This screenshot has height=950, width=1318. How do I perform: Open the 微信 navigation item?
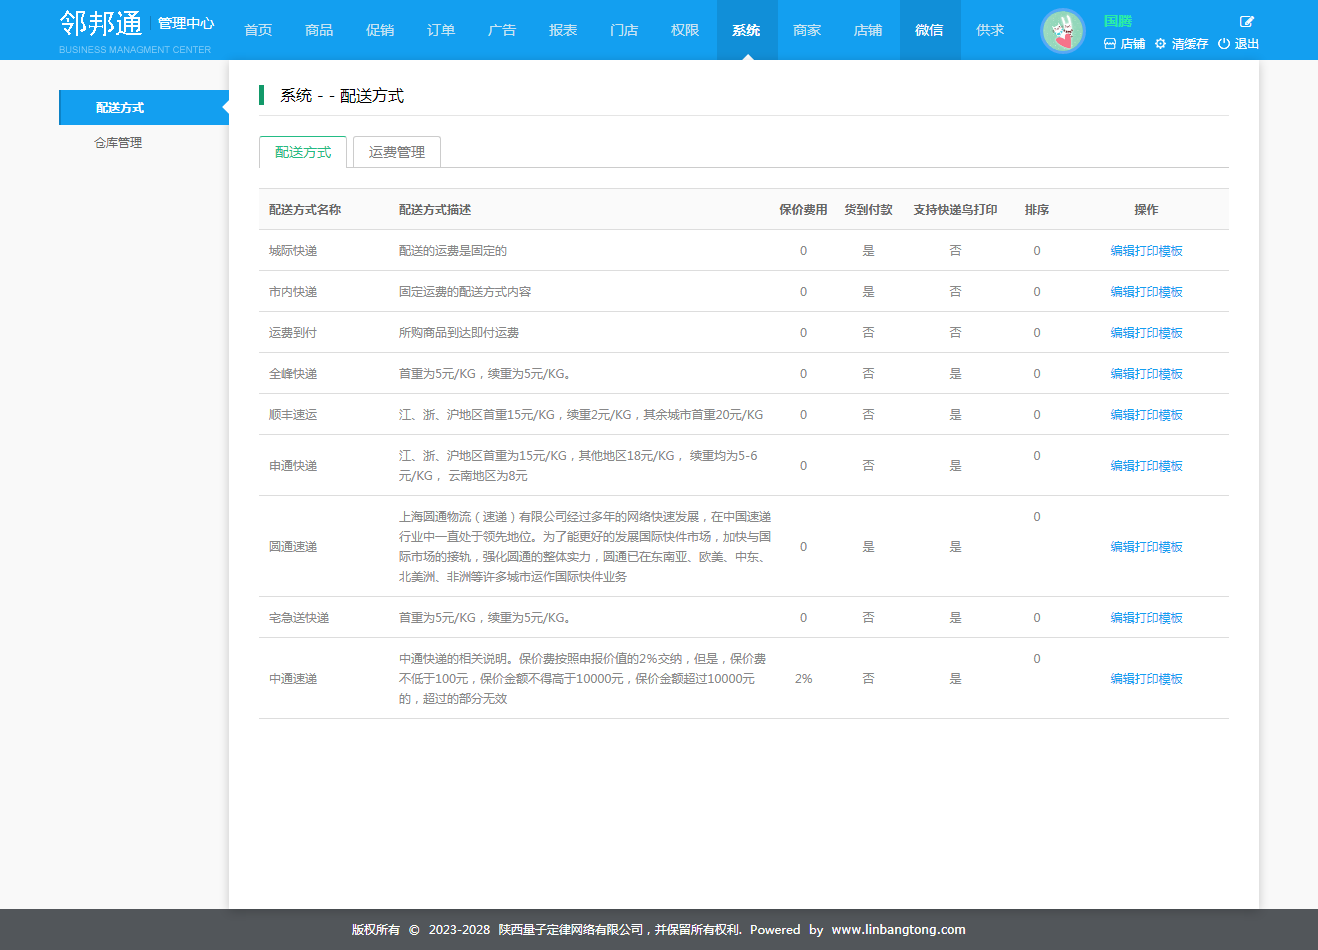[929, 30]
